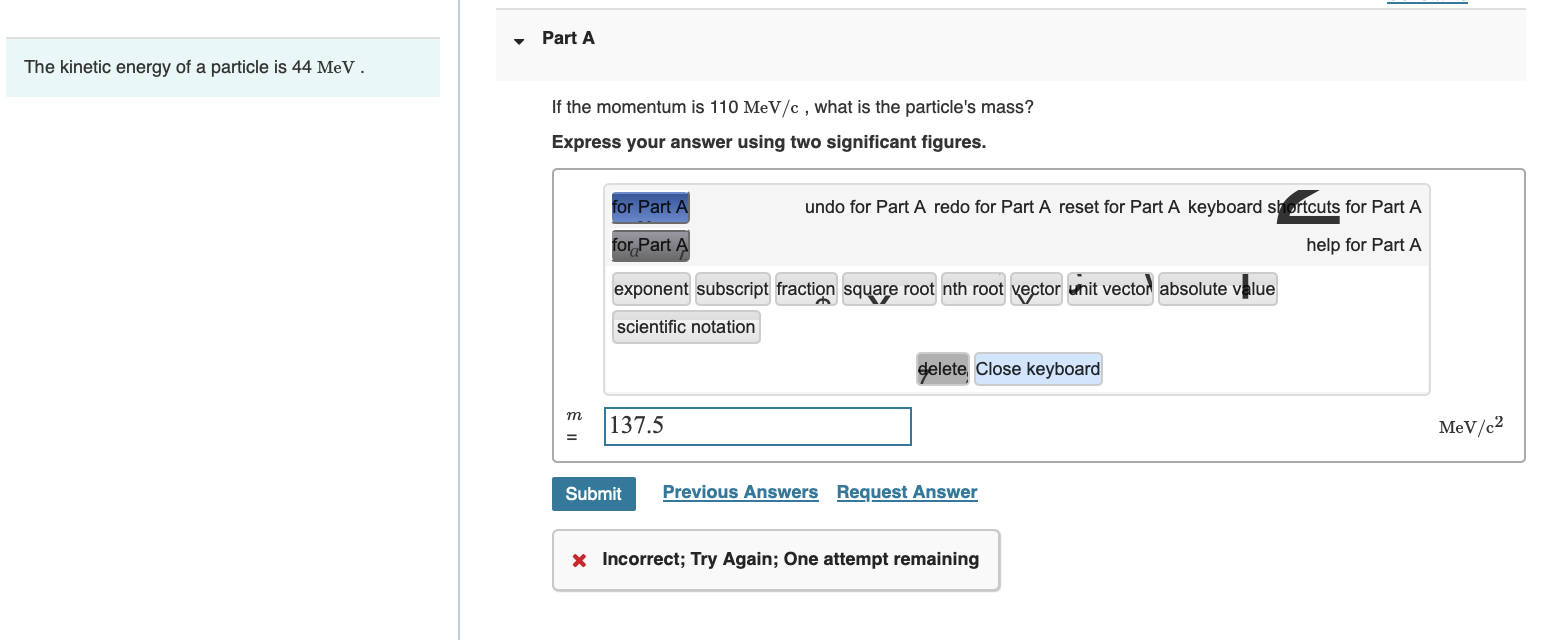Close keyboard panel for Part A

coord(1037,368)
